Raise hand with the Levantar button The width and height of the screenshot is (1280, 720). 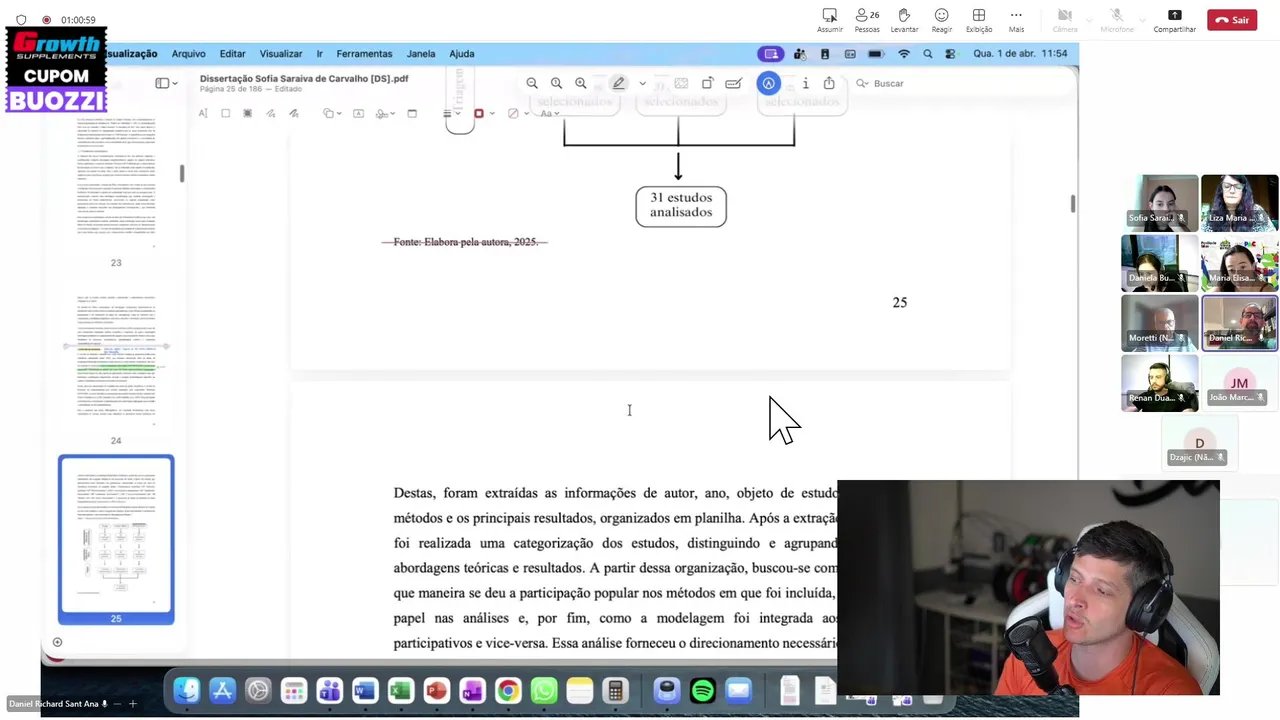pos(904,19)
